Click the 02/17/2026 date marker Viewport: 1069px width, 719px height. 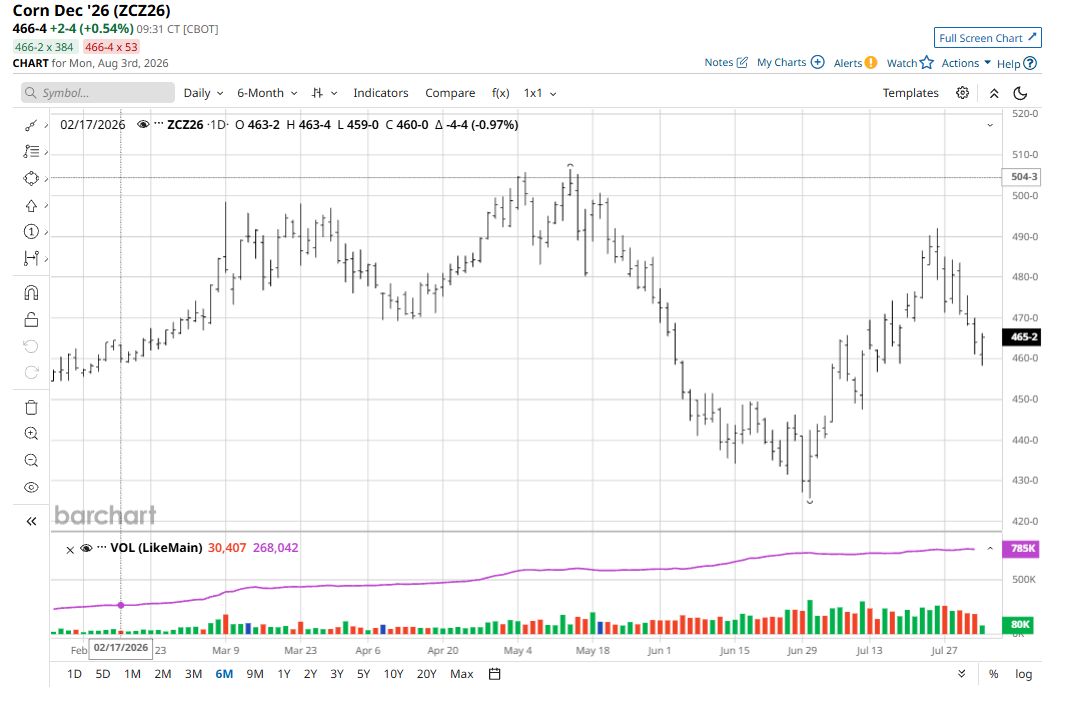coord(121,647)
